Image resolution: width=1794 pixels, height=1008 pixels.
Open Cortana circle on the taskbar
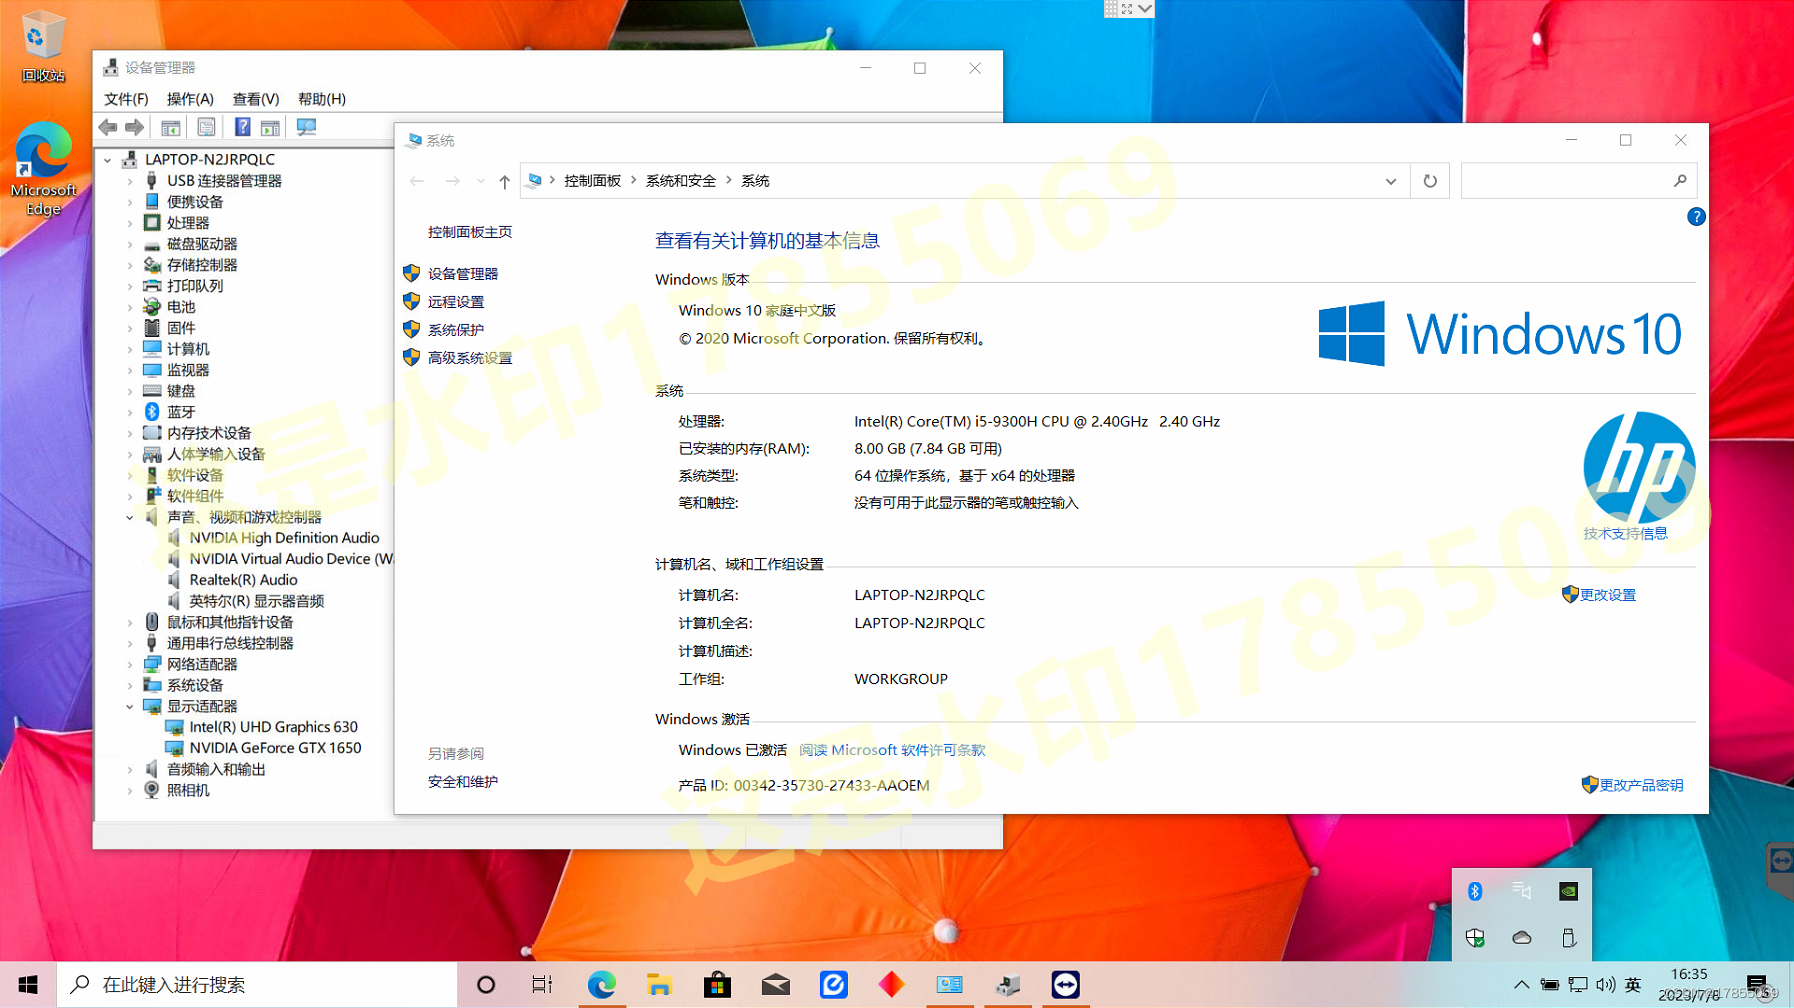(x=486, y=985)
